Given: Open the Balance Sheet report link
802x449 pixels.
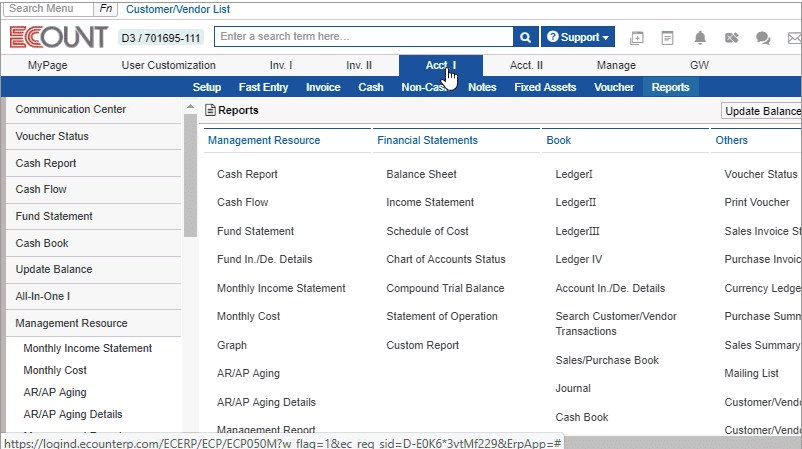Looking at the screenshot, I should point(421,174).
